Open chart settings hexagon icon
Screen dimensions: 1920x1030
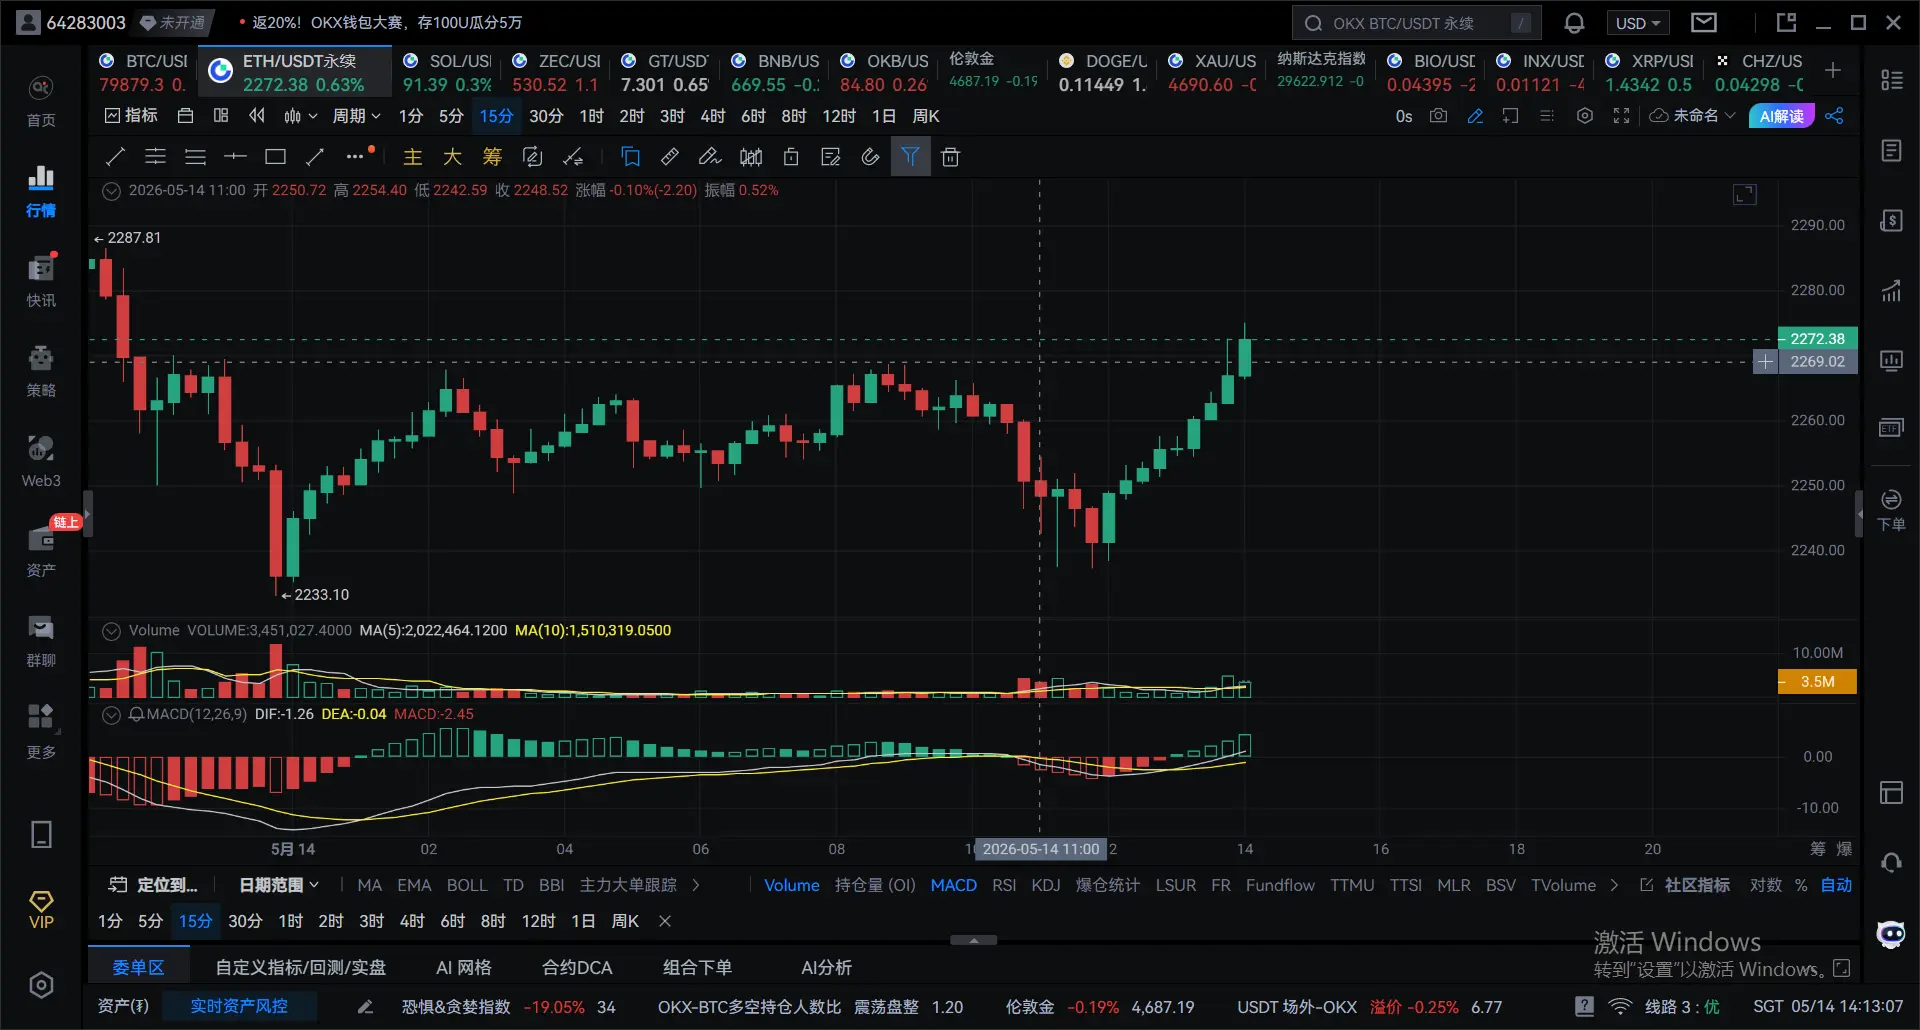[1584, 116]
